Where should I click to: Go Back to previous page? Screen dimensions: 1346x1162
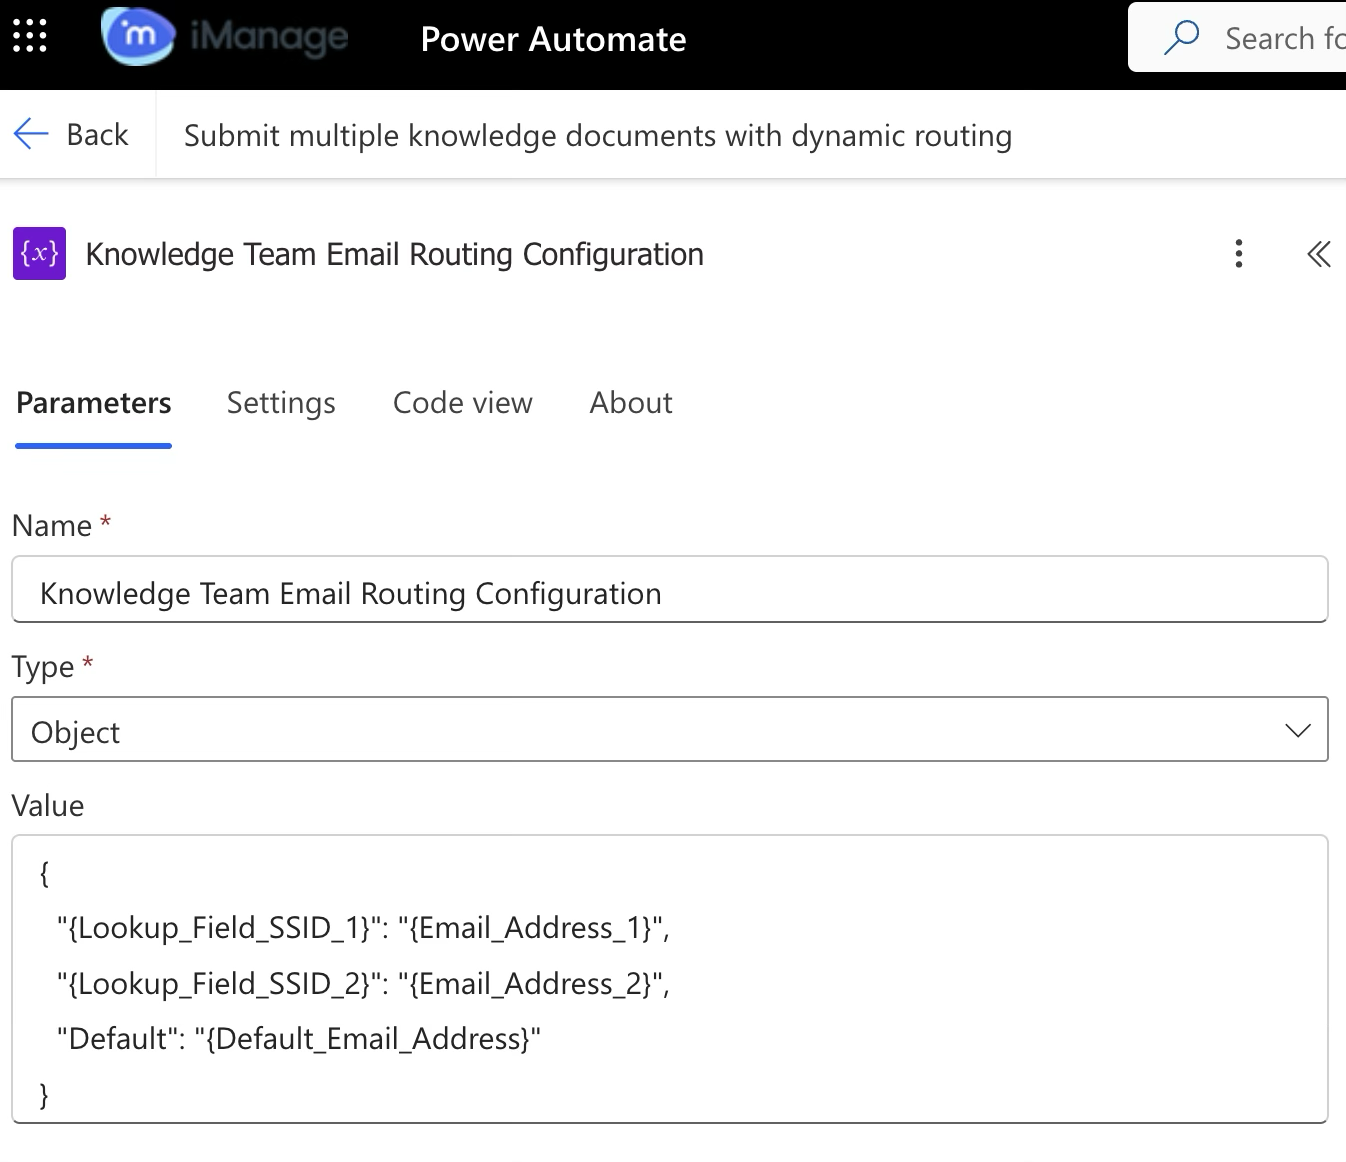click(71, 134)
